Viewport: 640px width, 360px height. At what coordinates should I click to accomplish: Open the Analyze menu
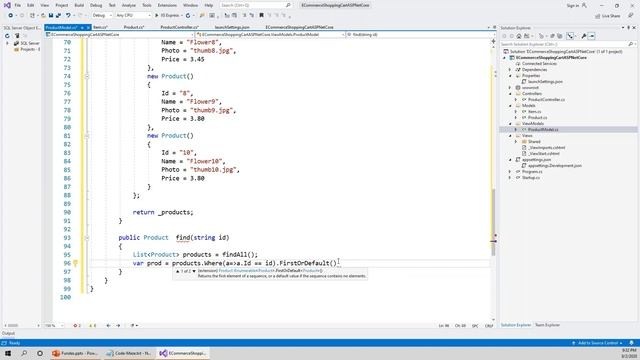[x=129, y=5]
